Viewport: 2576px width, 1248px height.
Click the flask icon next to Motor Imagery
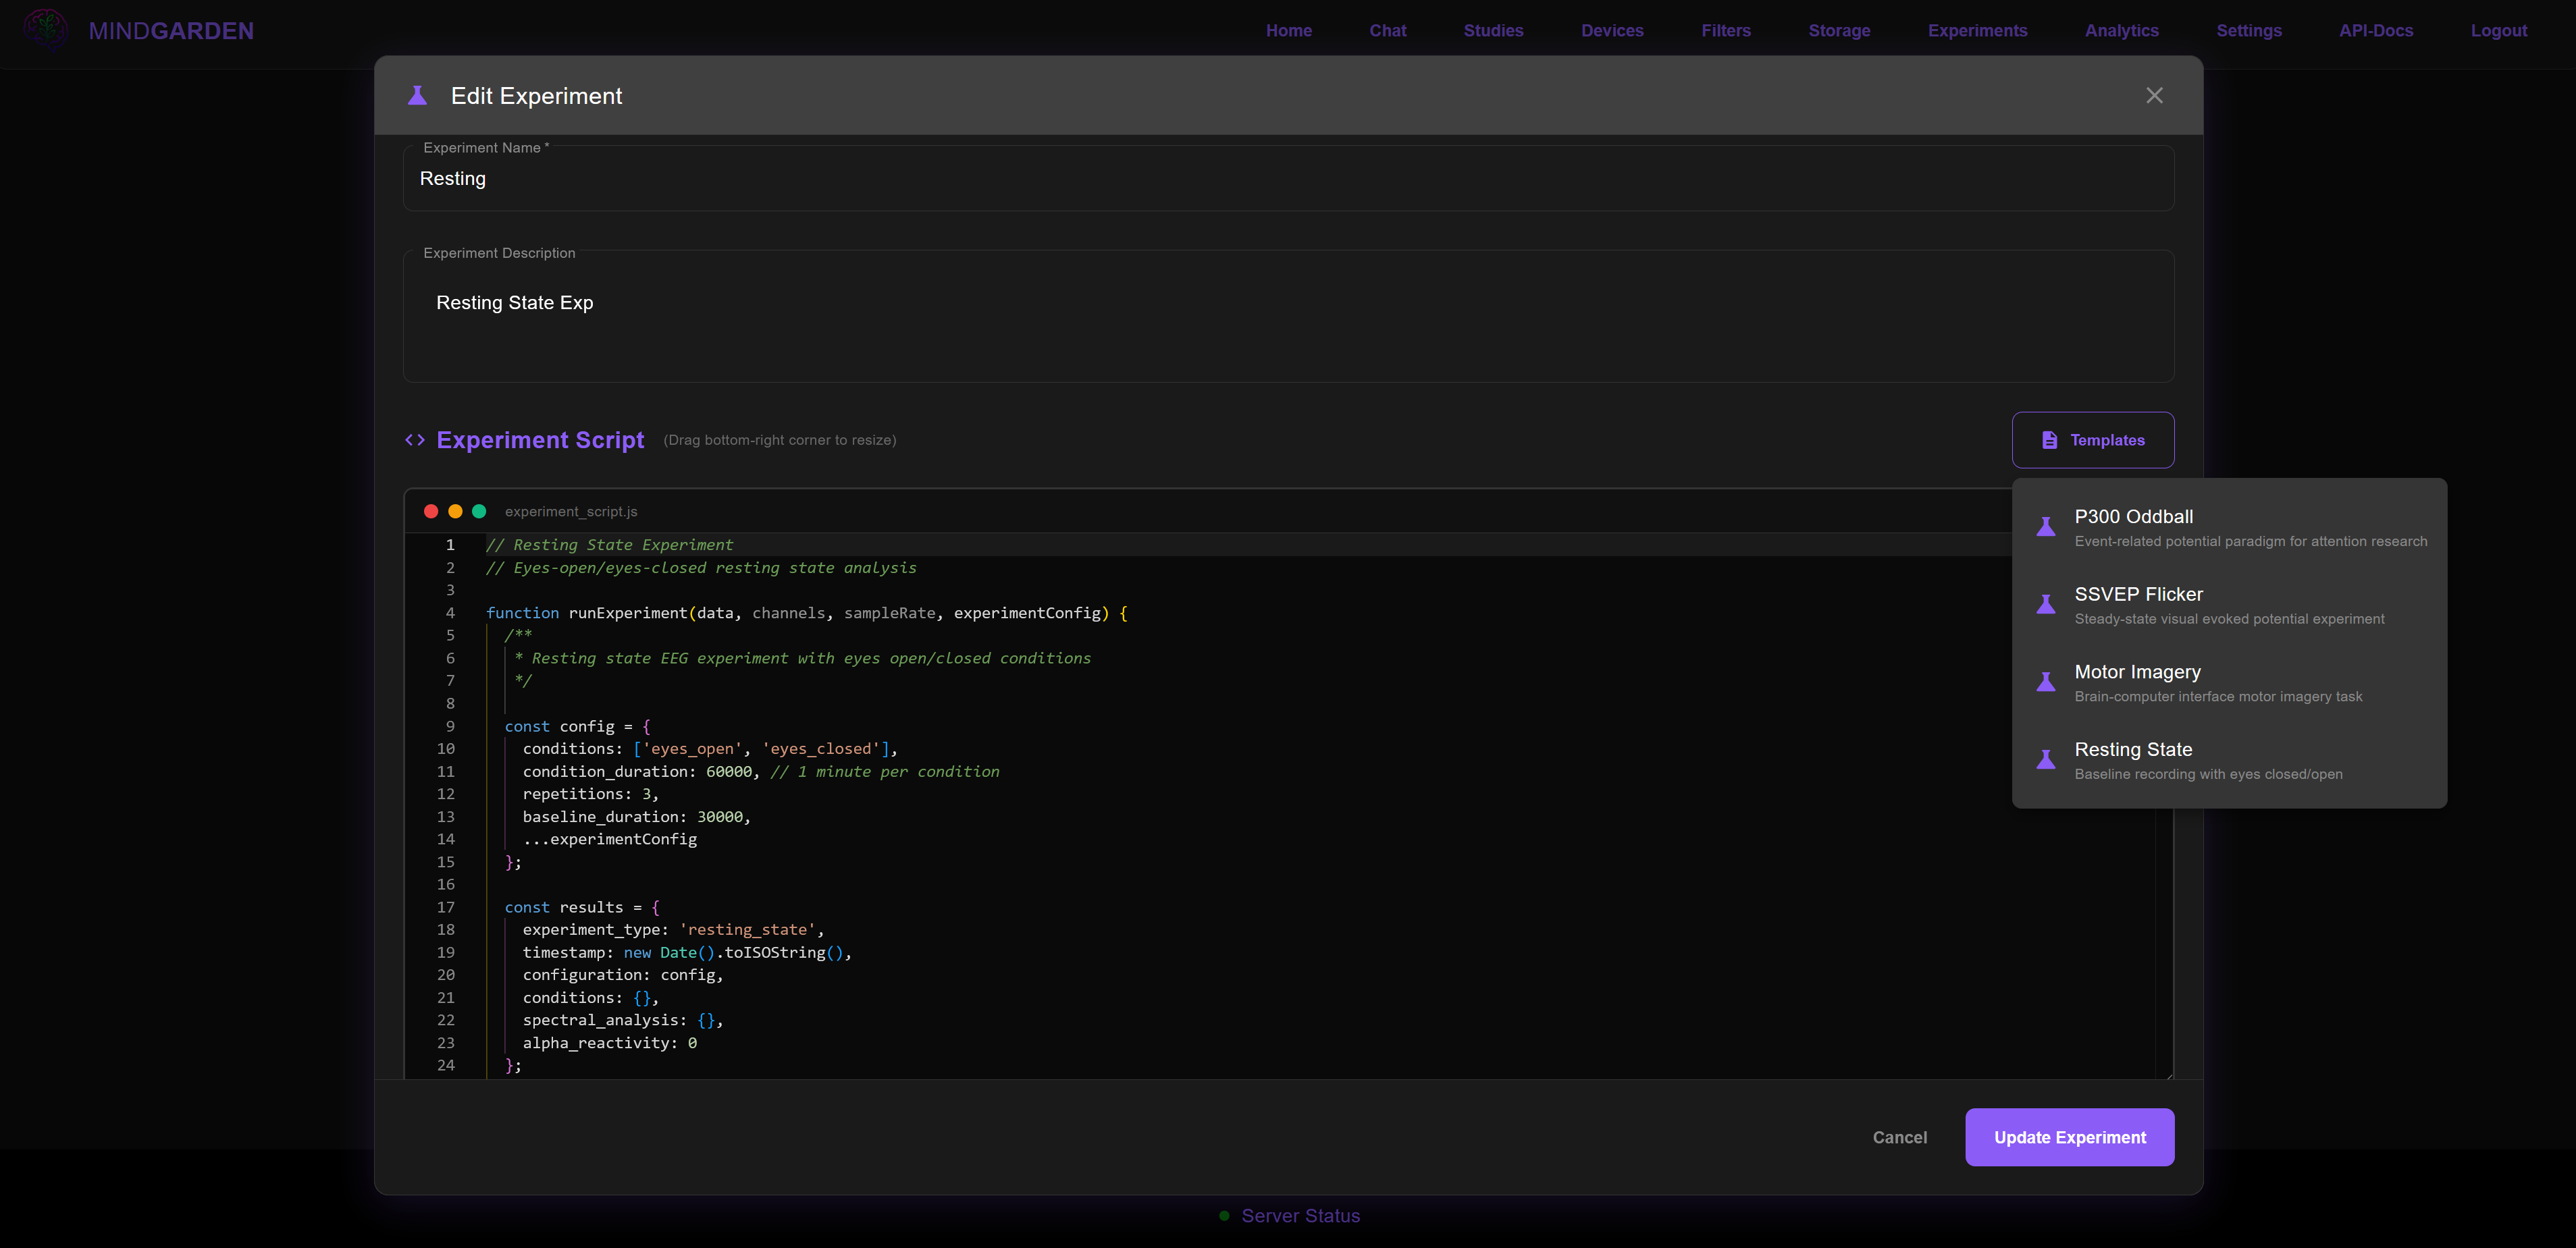pyautogui.click(x=2046, y=682)
